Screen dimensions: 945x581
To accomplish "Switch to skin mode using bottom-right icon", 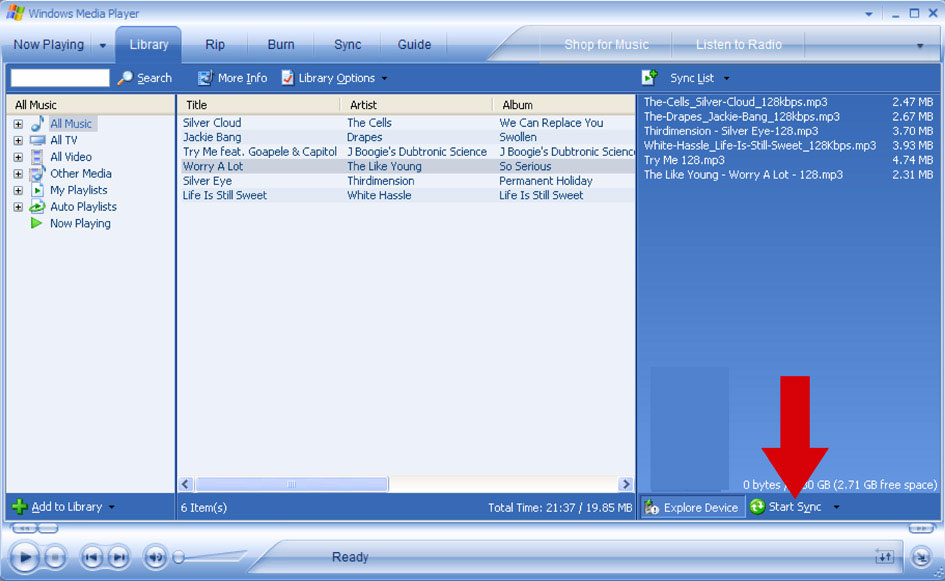I will coord(921,557).
